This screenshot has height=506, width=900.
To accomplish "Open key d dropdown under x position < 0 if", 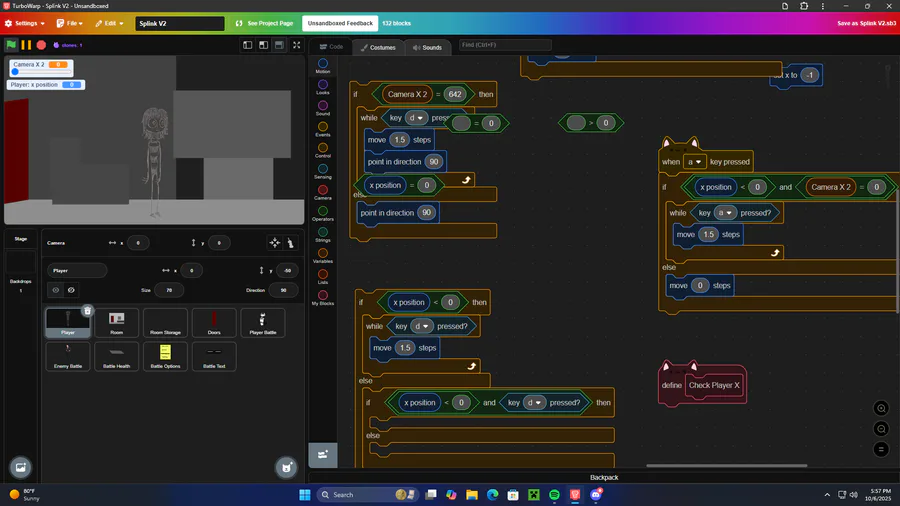I will [x=422, y=326].
